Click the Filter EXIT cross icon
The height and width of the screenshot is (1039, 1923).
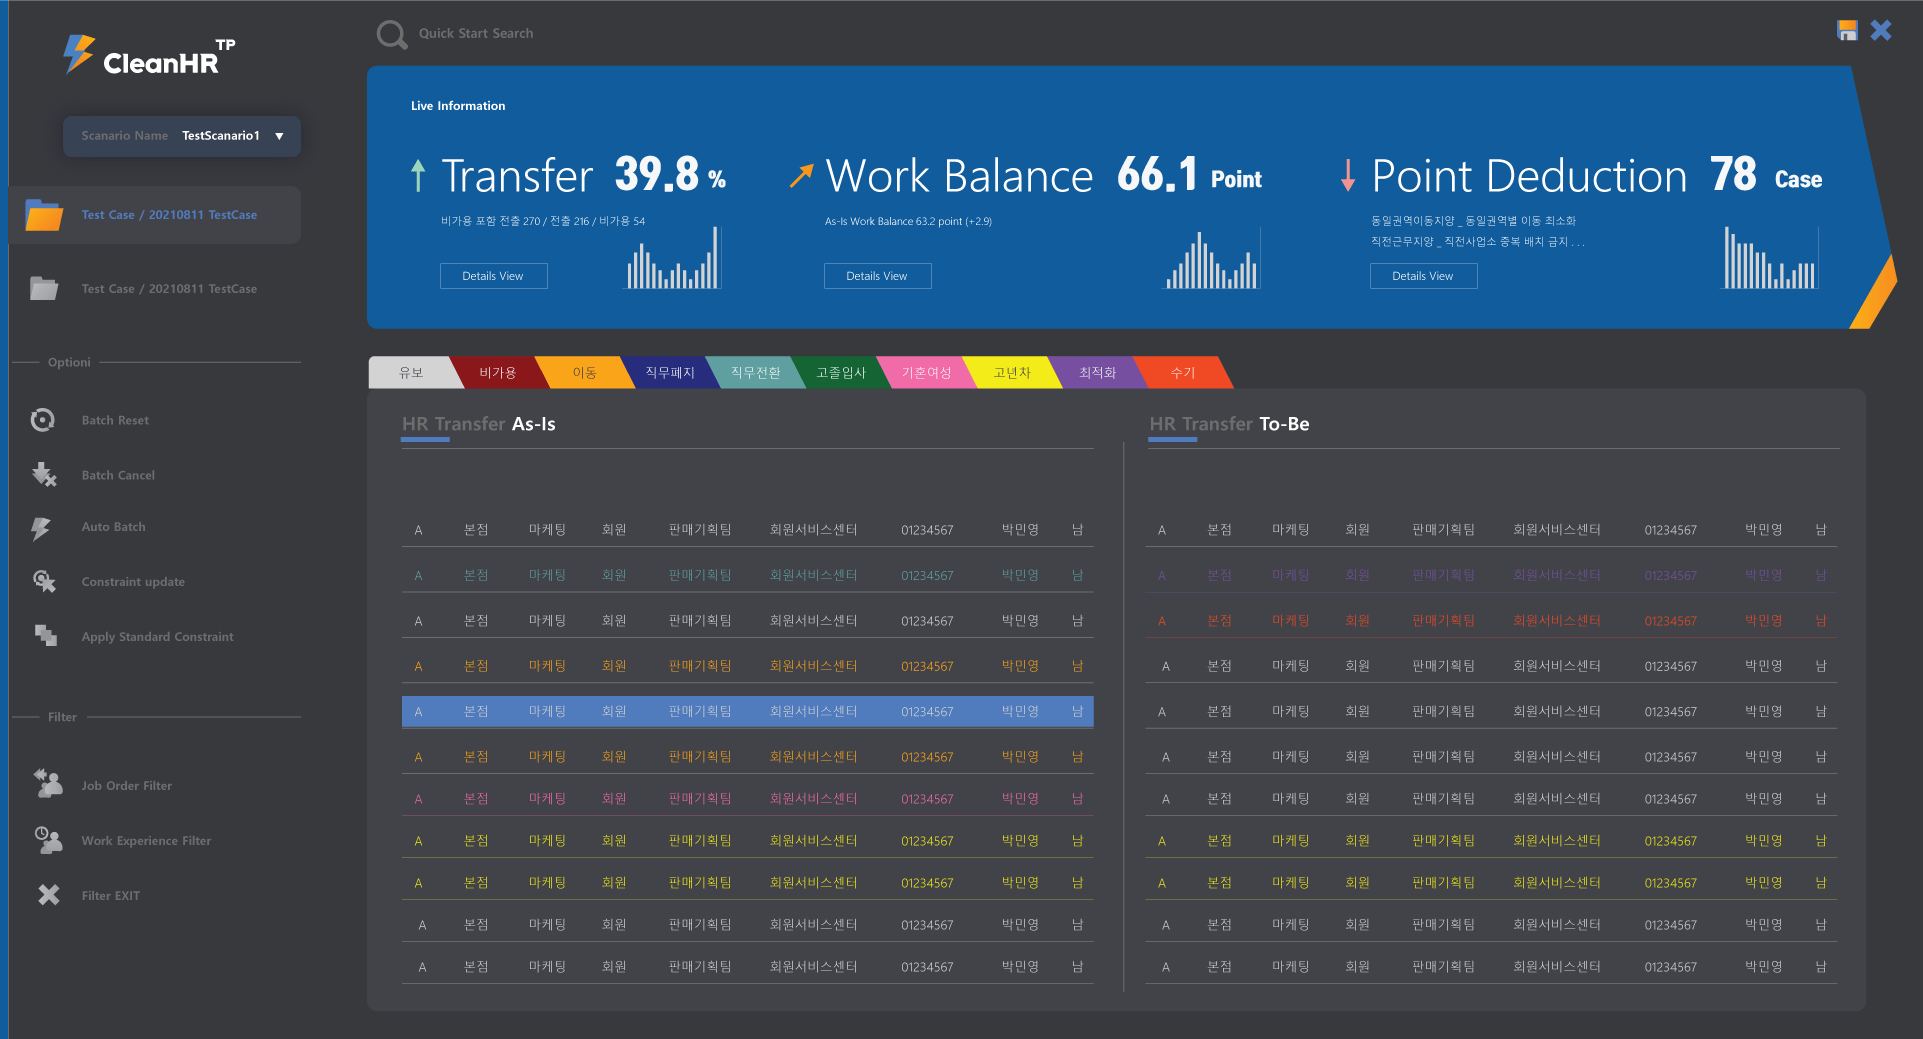(48, 895)
